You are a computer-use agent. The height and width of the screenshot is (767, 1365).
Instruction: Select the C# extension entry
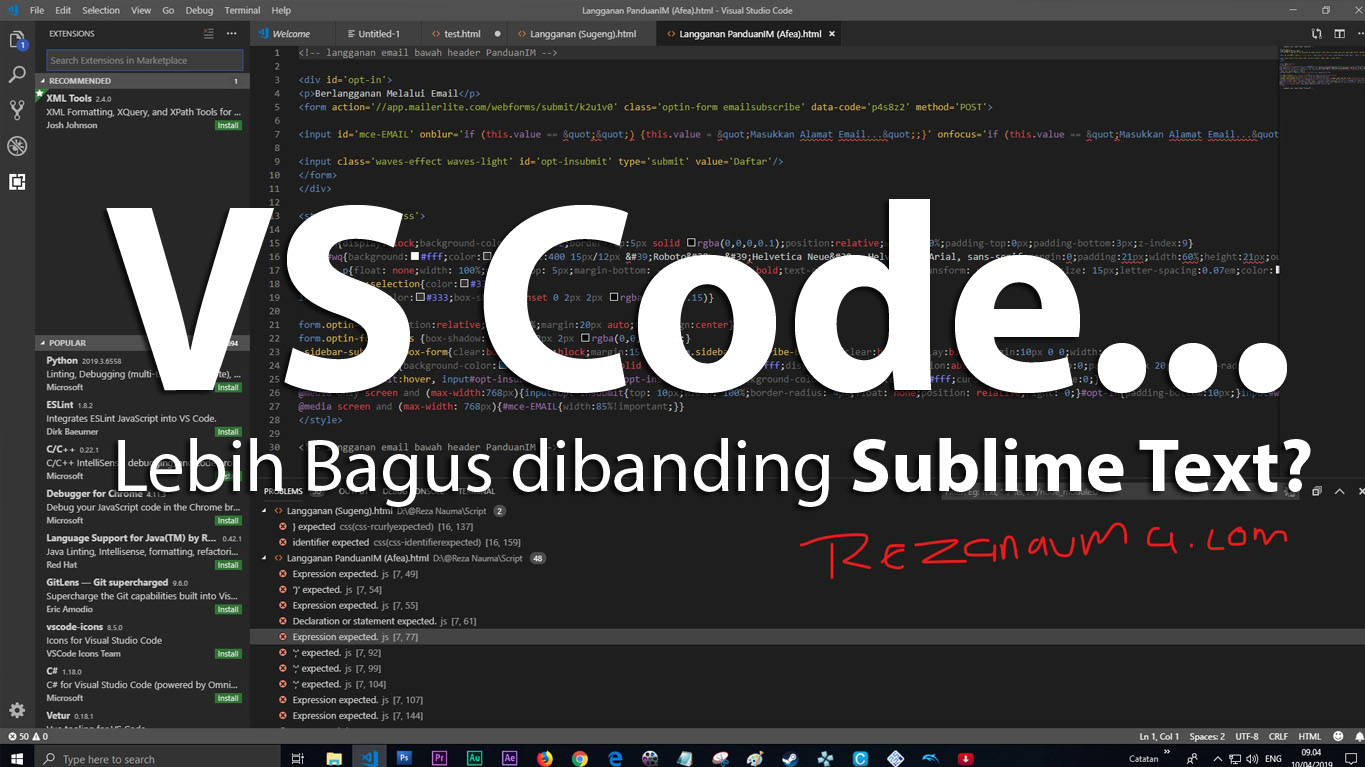[x=141, y=684]
